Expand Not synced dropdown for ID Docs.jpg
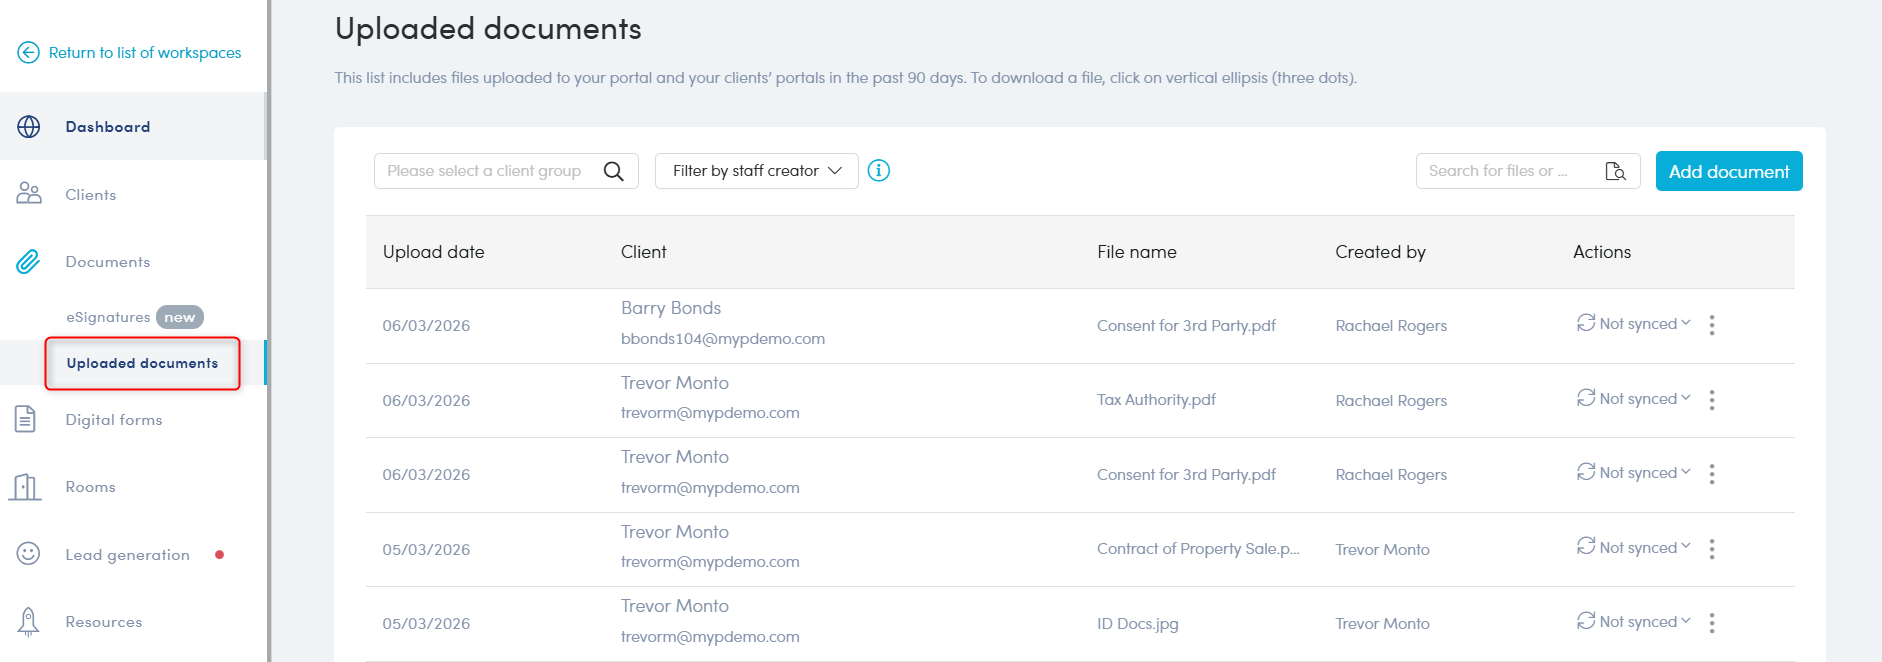This screenshot has height=662, width=1882. pyautogui.click(x=1634, y=622)
